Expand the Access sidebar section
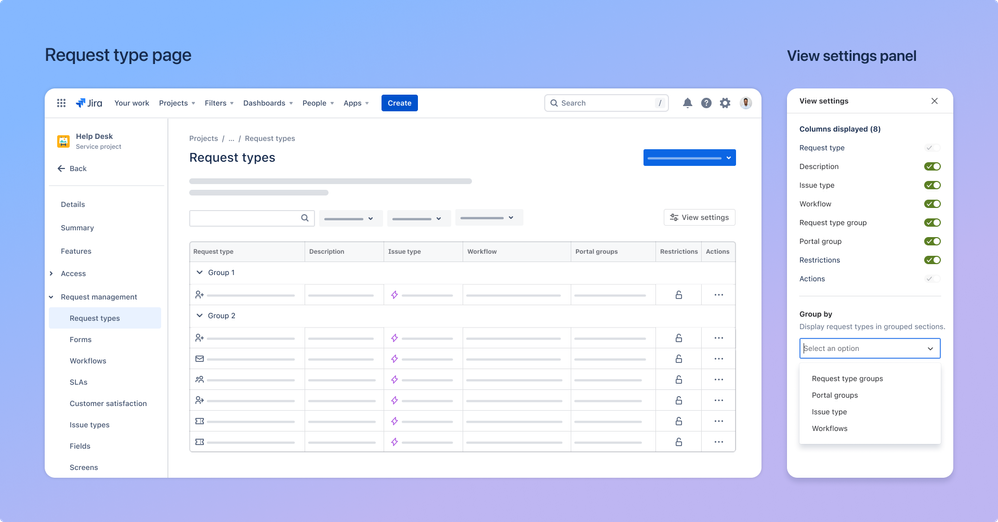This screenshot has height=522, width=998. pos(52,274)
